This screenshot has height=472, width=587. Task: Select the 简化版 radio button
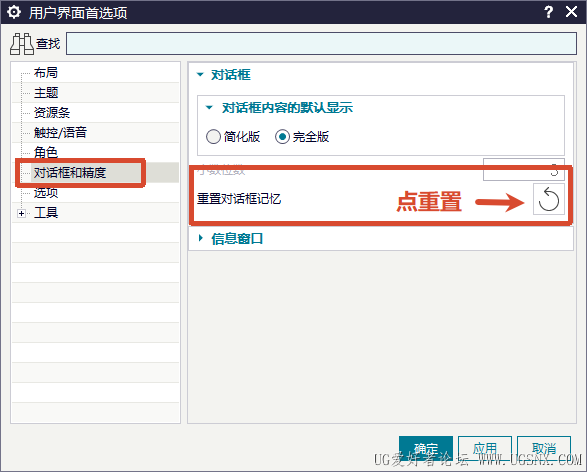tap(213, 137)
